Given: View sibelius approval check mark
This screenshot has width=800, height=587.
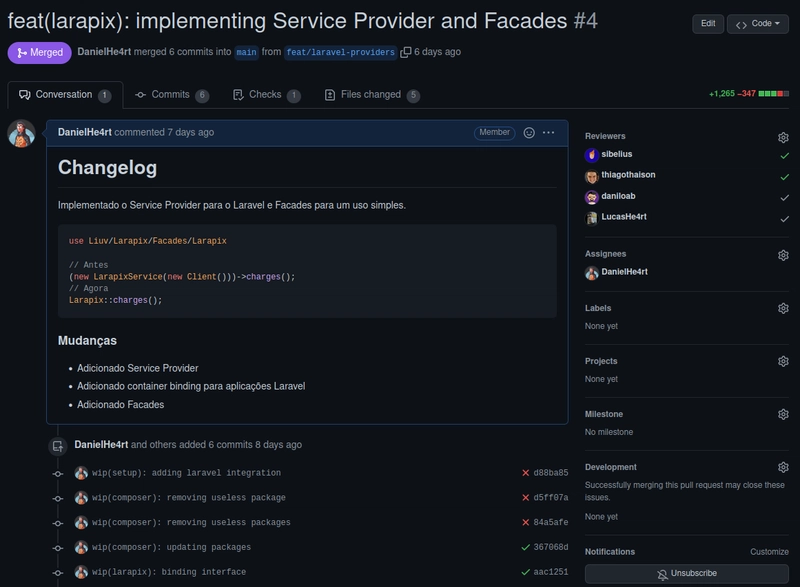Looking at the screenshot, I should pos(785,156).
